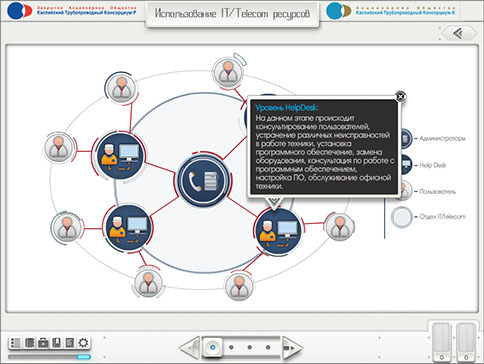Viewport: 484px width, 364px height.
Task: Click the top user avatar node
Action: 228,73
